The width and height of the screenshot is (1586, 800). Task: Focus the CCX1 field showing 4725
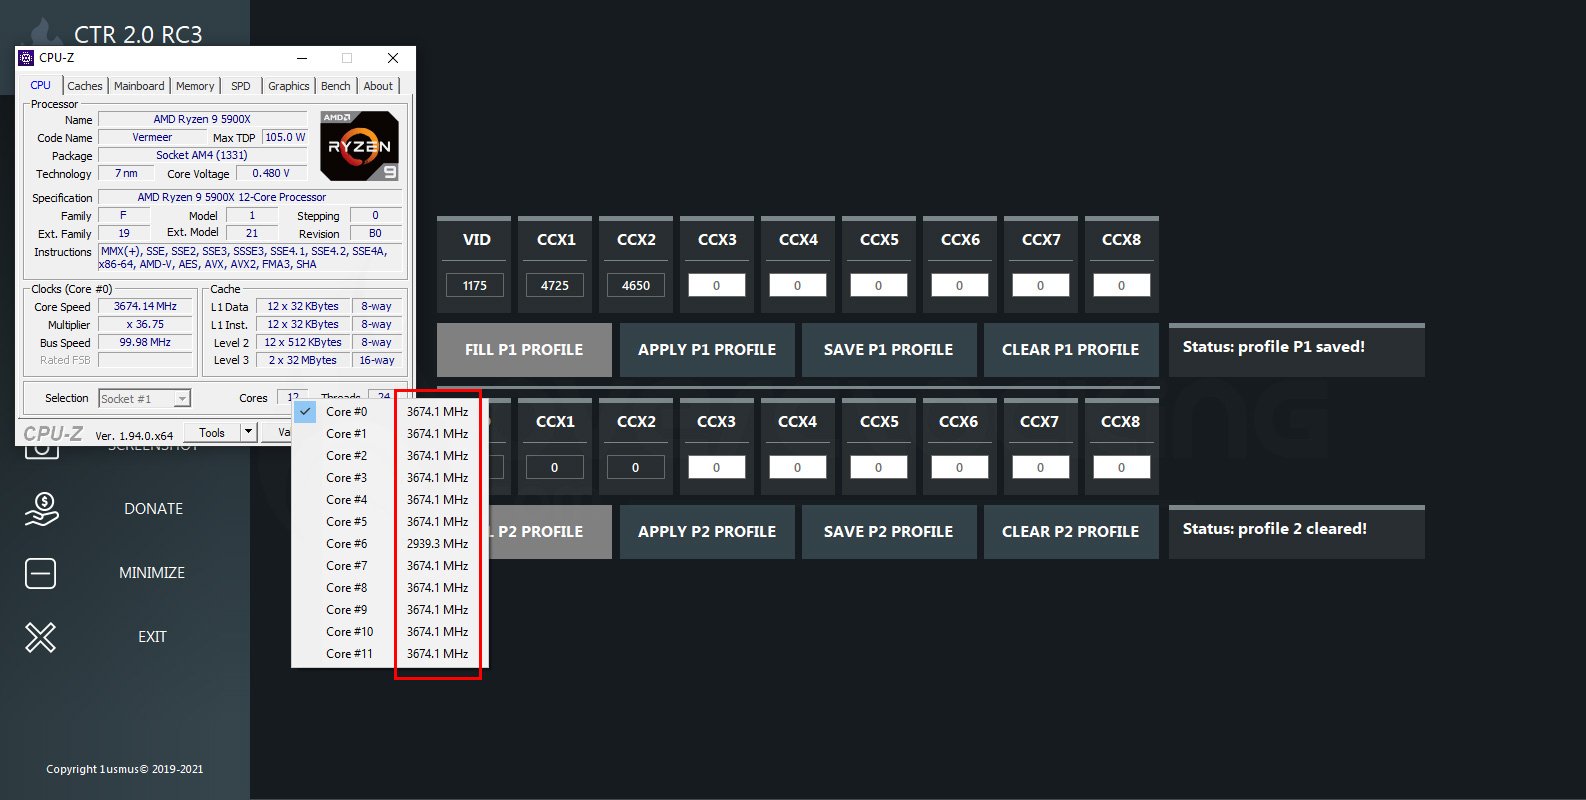555,285
